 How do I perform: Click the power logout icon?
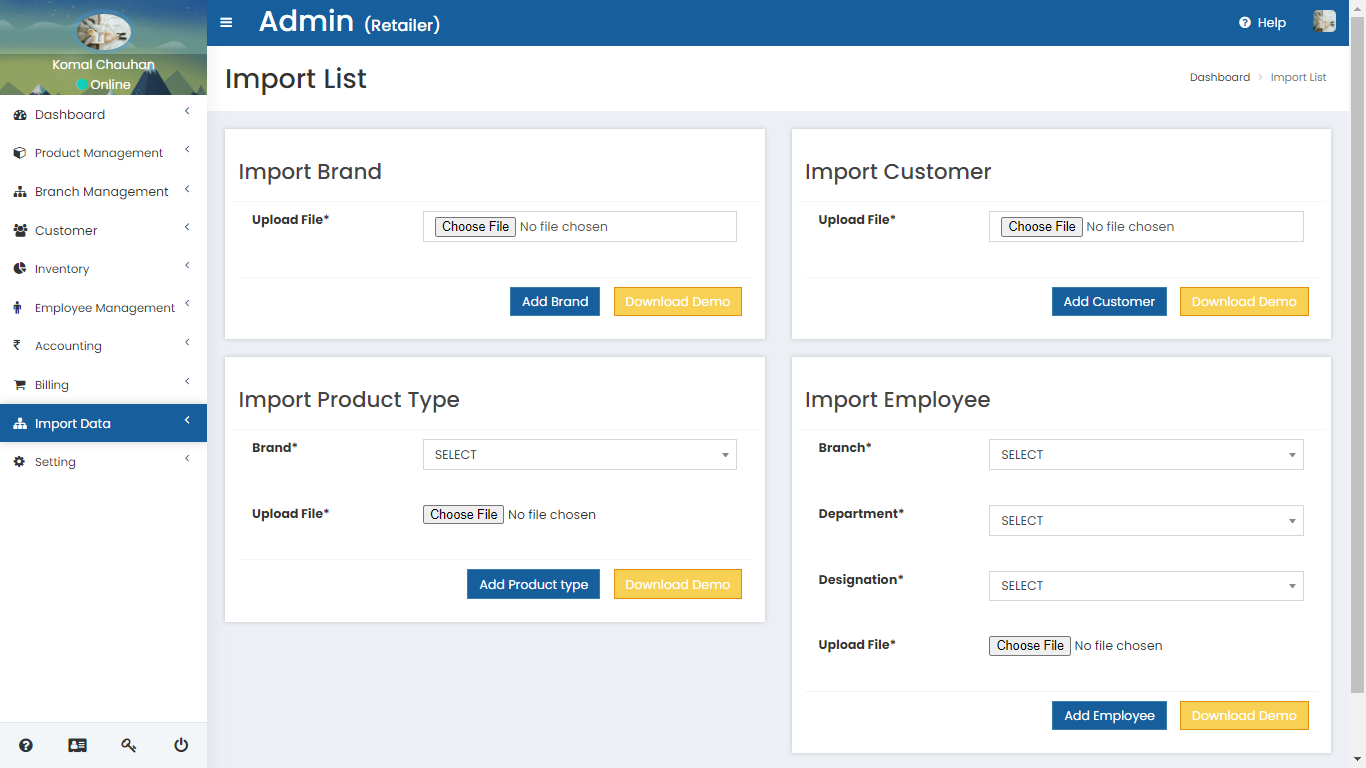coord(181,745)
